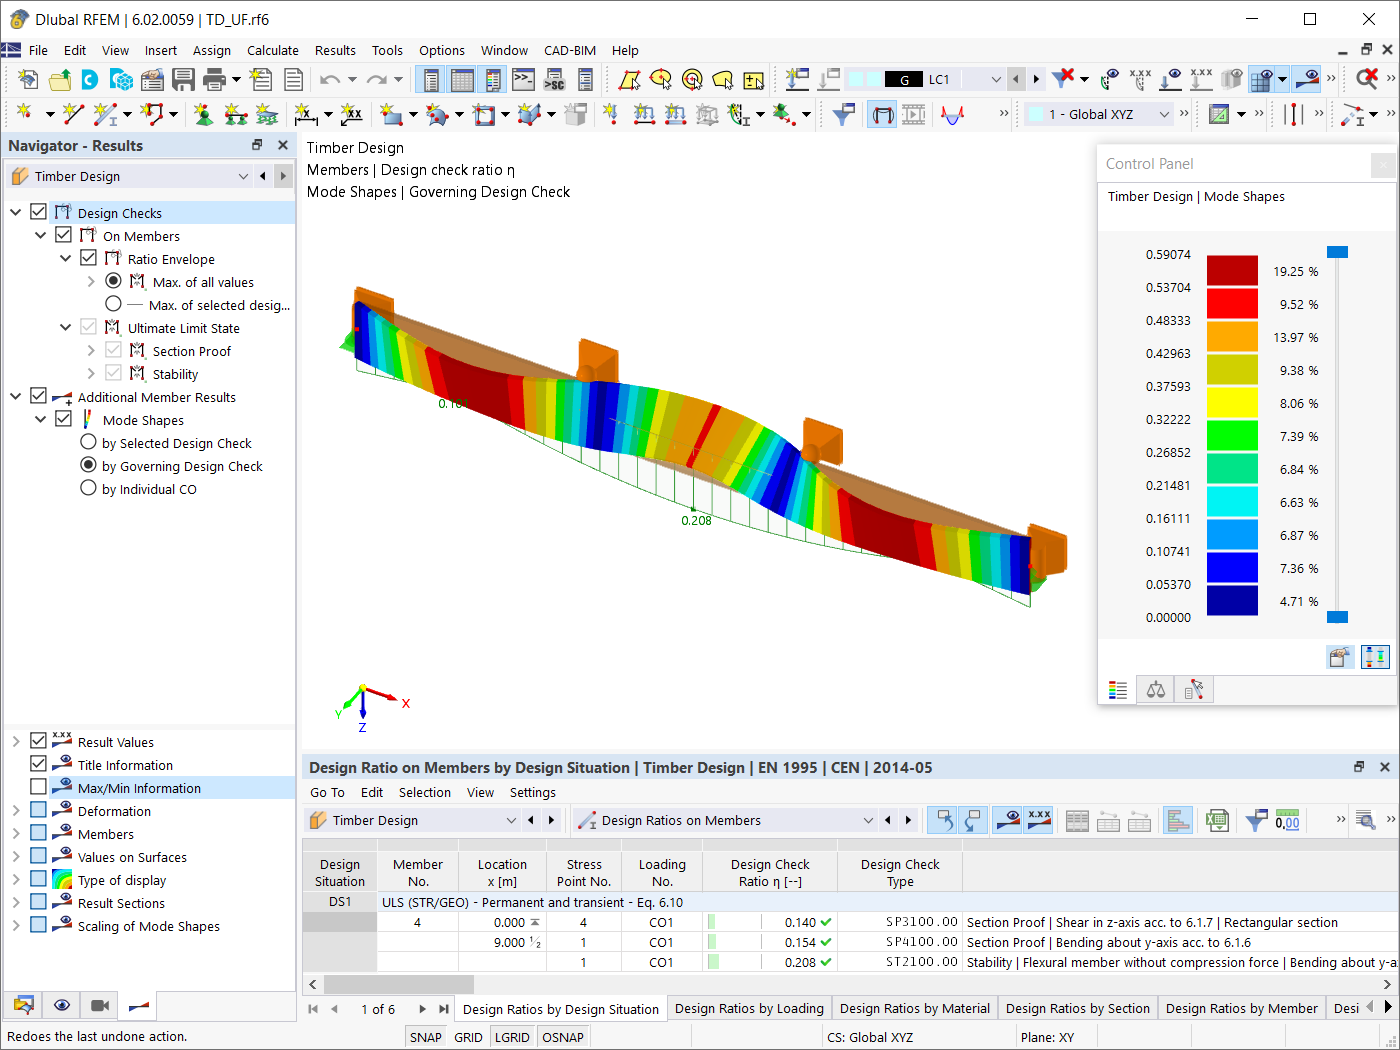Click the new node star icon

[x=24, y=114]
